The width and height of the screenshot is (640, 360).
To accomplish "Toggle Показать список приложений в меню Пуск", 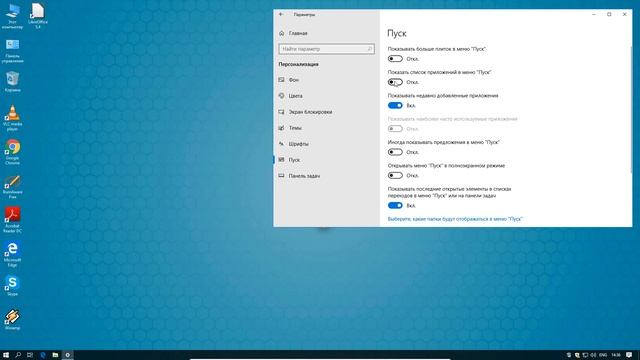I will [x=395, y=82].
